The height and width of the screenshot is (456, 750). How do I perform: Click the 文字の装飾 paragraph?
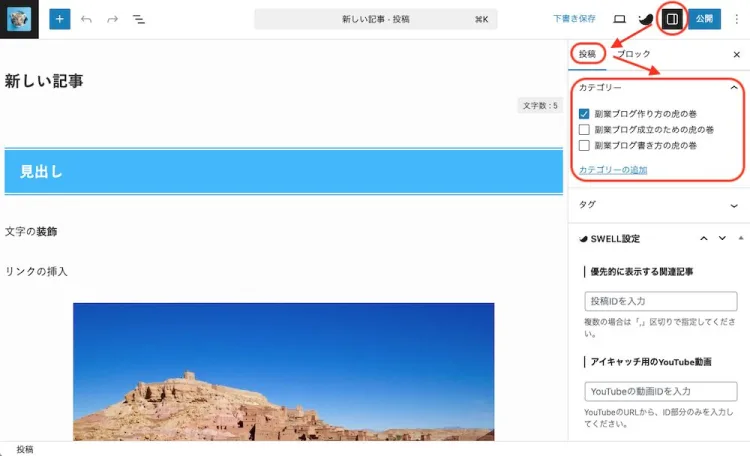31,232
